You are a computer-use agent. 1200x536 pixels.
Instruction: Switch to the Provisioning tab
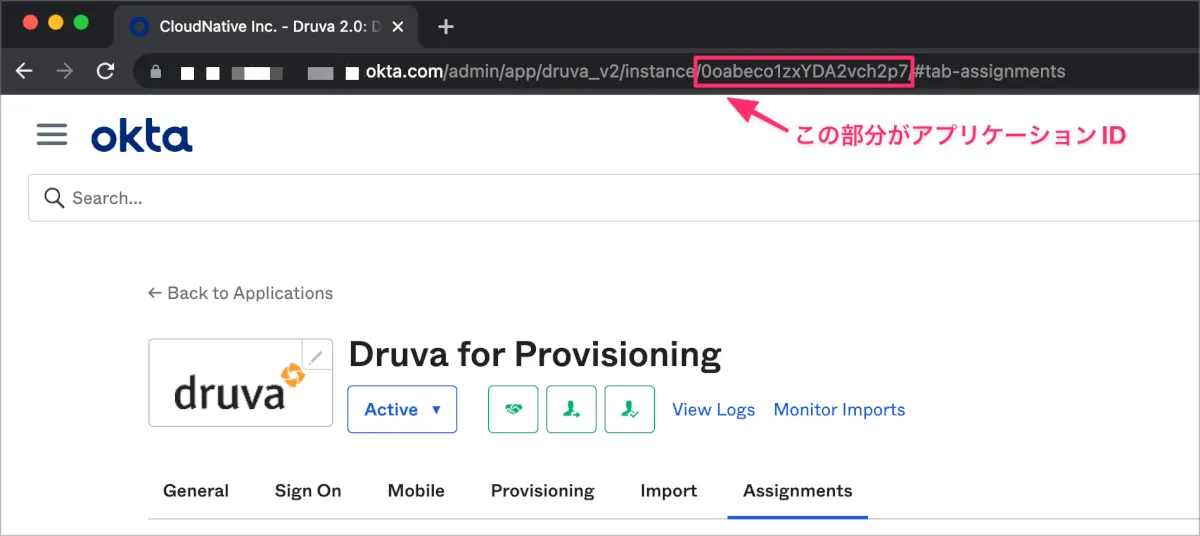(542, 491)
